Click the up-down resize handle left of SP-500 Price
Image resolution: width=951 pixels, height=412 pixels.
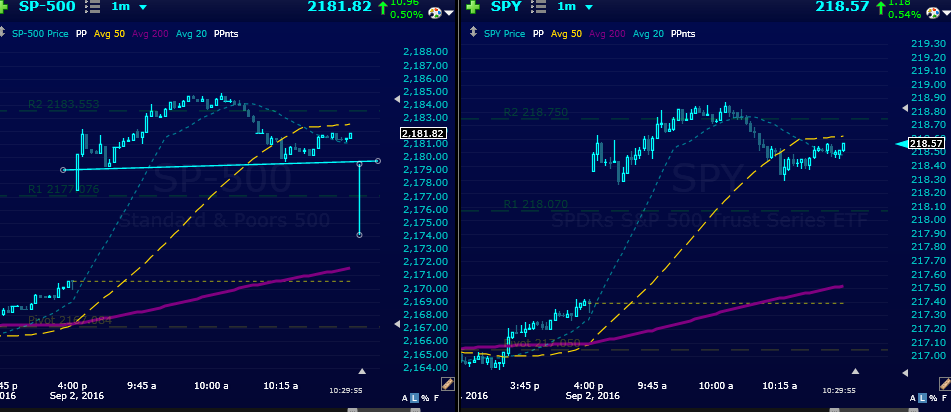(x=3, y=33)
